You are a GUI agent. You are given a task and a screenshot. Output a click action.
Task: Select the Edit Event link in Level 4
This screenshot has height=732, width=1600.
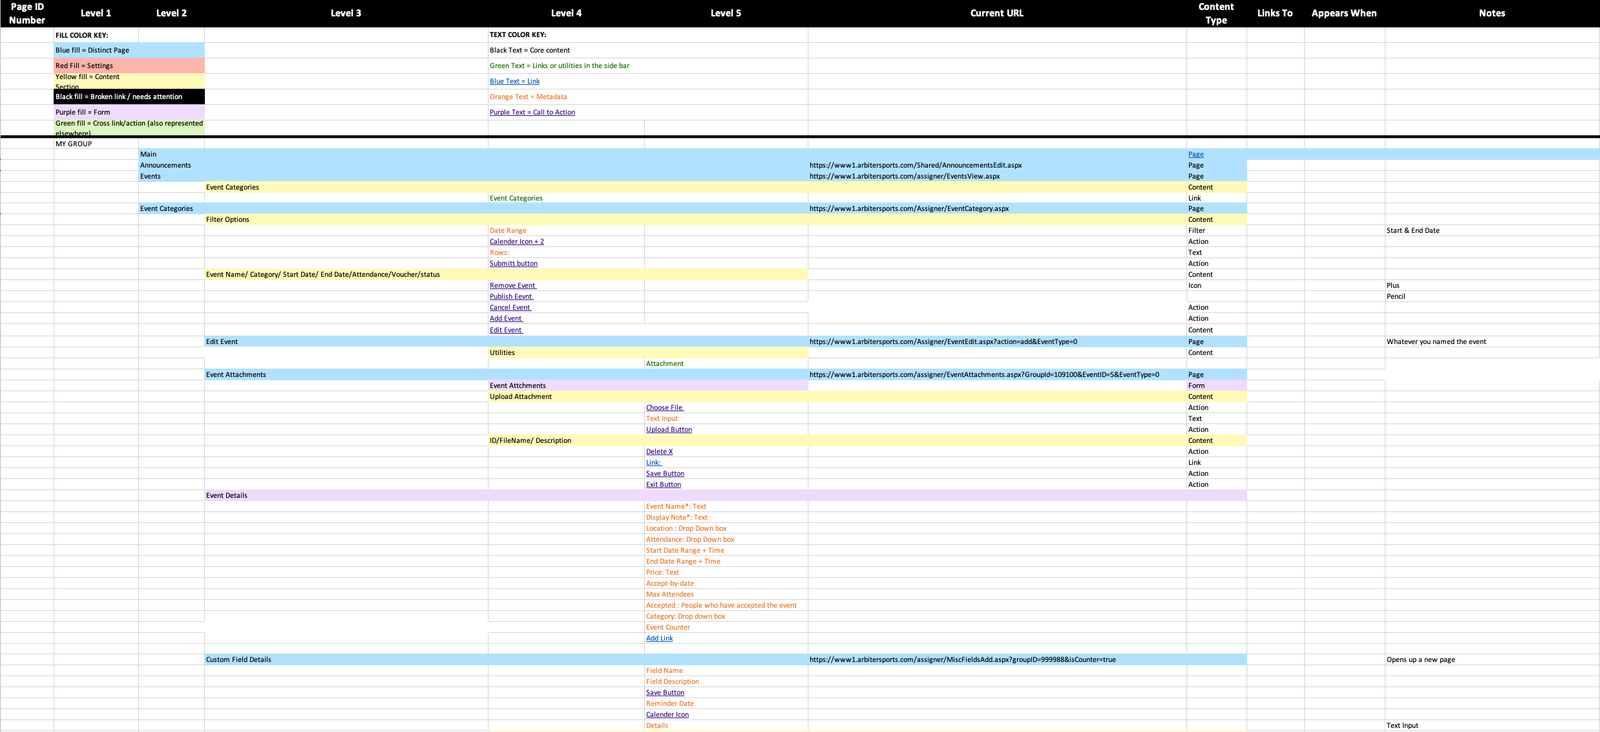tap(506, 330)
